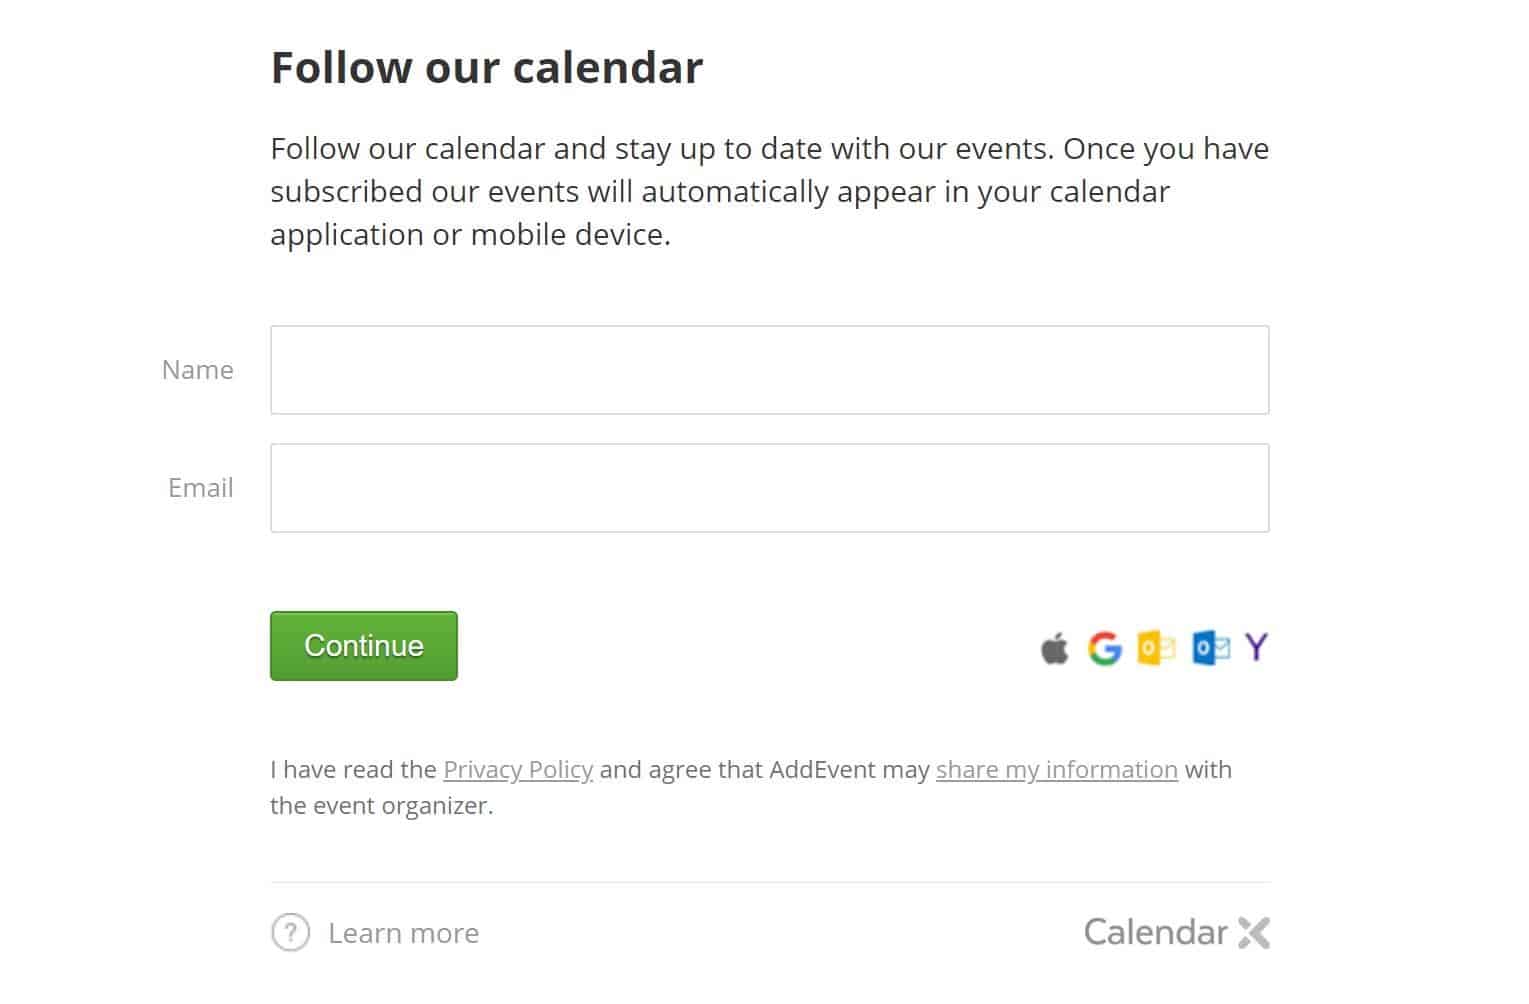1529x1004 pixels.
Task: Click the subscription description paragraph
Action: click(769, 191)
